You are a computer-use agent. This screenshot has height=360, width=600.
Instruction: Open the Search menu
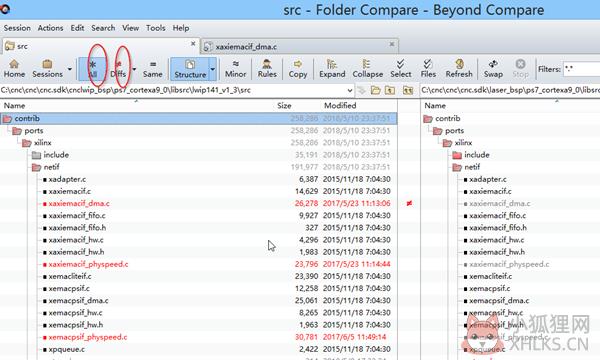tap(103, 28)
